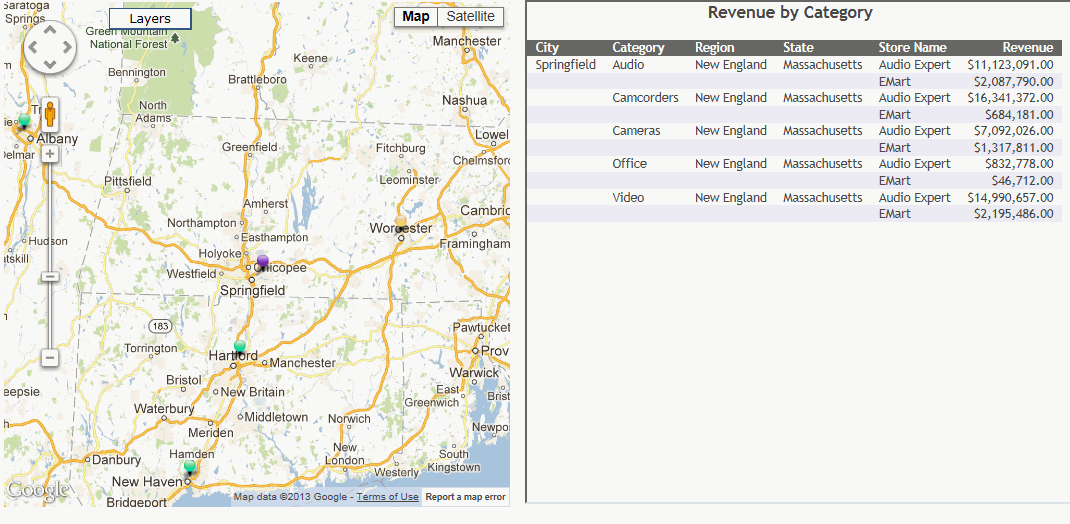Click the Springfield city cell
1070x524 pixels.
pyautogui.click(x=566, y=66)
